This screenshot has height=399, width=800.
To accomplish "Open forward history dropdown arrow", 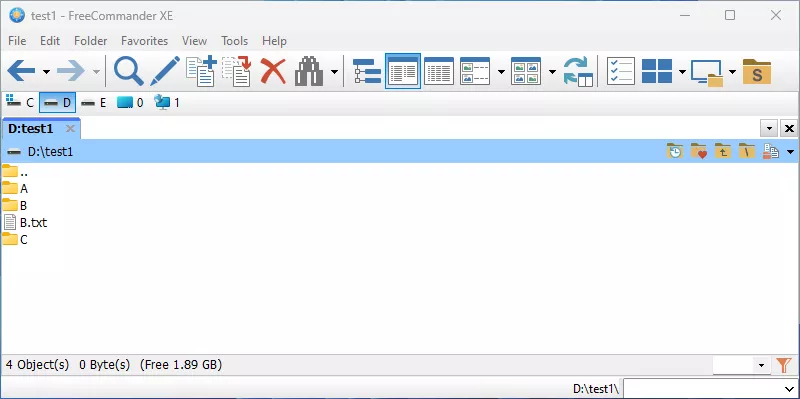I will tap(96, 72).
